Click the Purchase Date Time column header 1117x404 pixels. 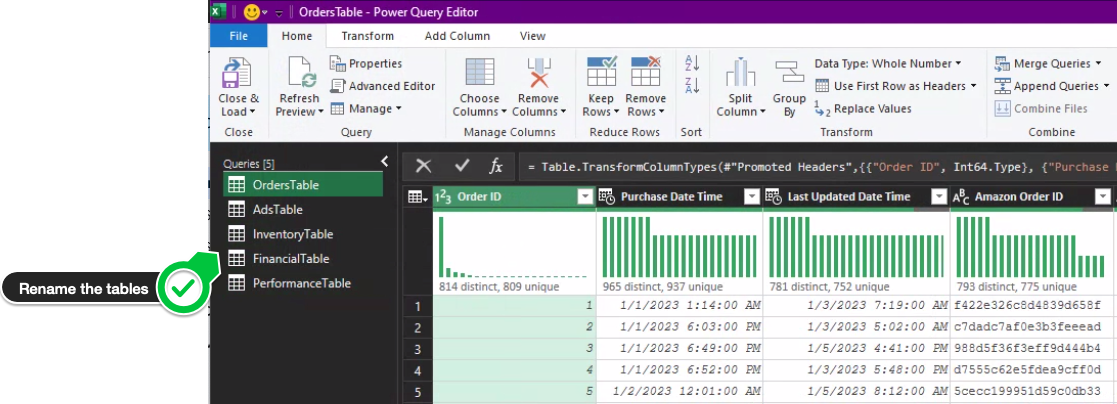679,197
